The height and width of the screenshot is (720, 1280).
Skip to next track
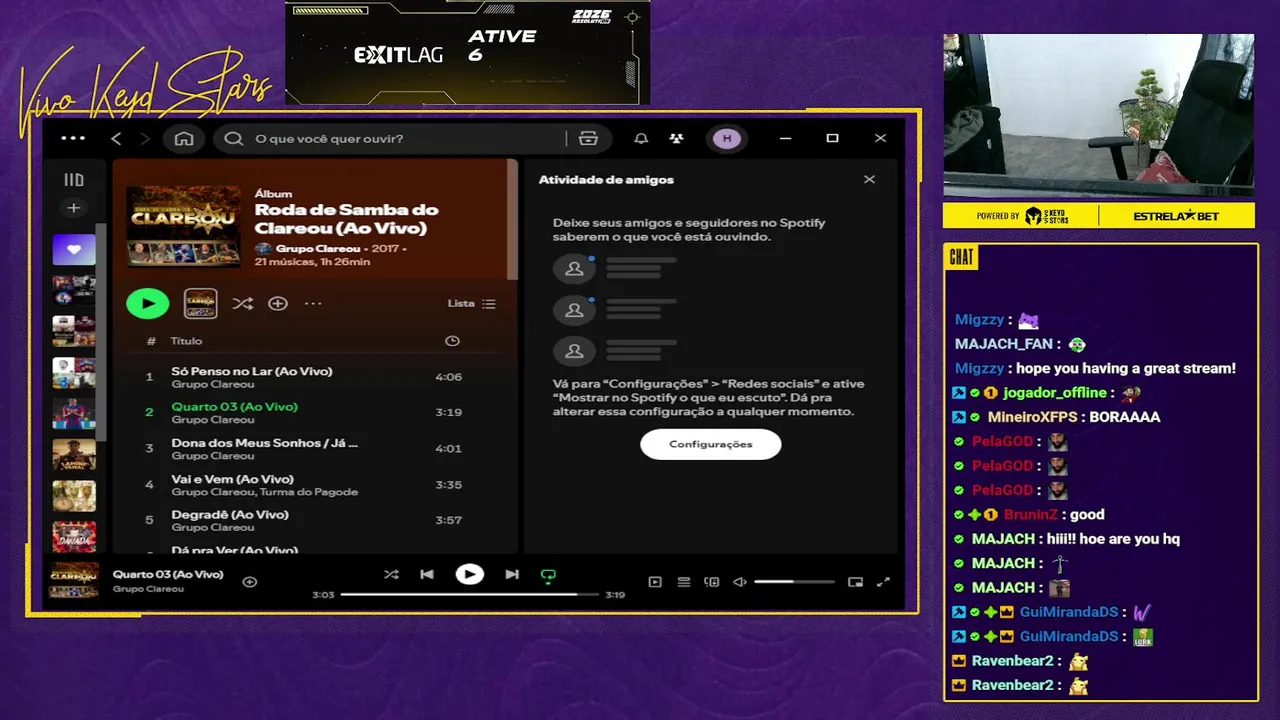pos(512,575)
